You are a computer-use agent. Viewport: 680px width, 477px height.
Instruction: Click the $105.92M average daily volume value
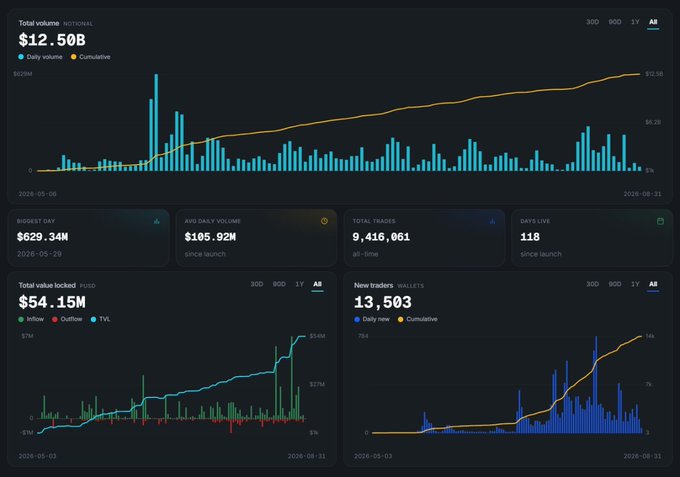pyautogui.click(x=210, y=237)
